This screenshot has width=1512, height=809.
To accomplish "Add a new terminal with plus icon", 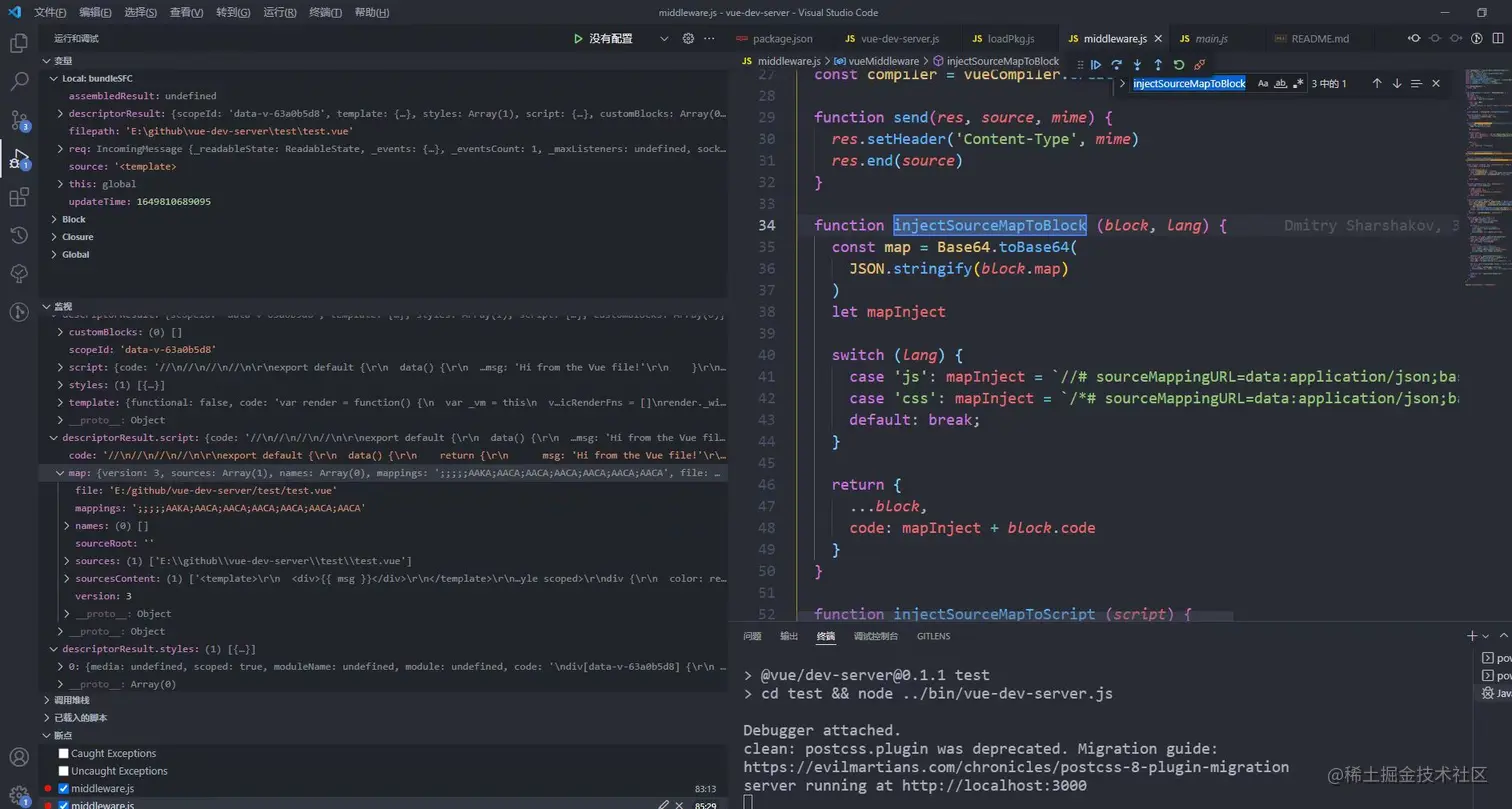I will (1472, 636).
